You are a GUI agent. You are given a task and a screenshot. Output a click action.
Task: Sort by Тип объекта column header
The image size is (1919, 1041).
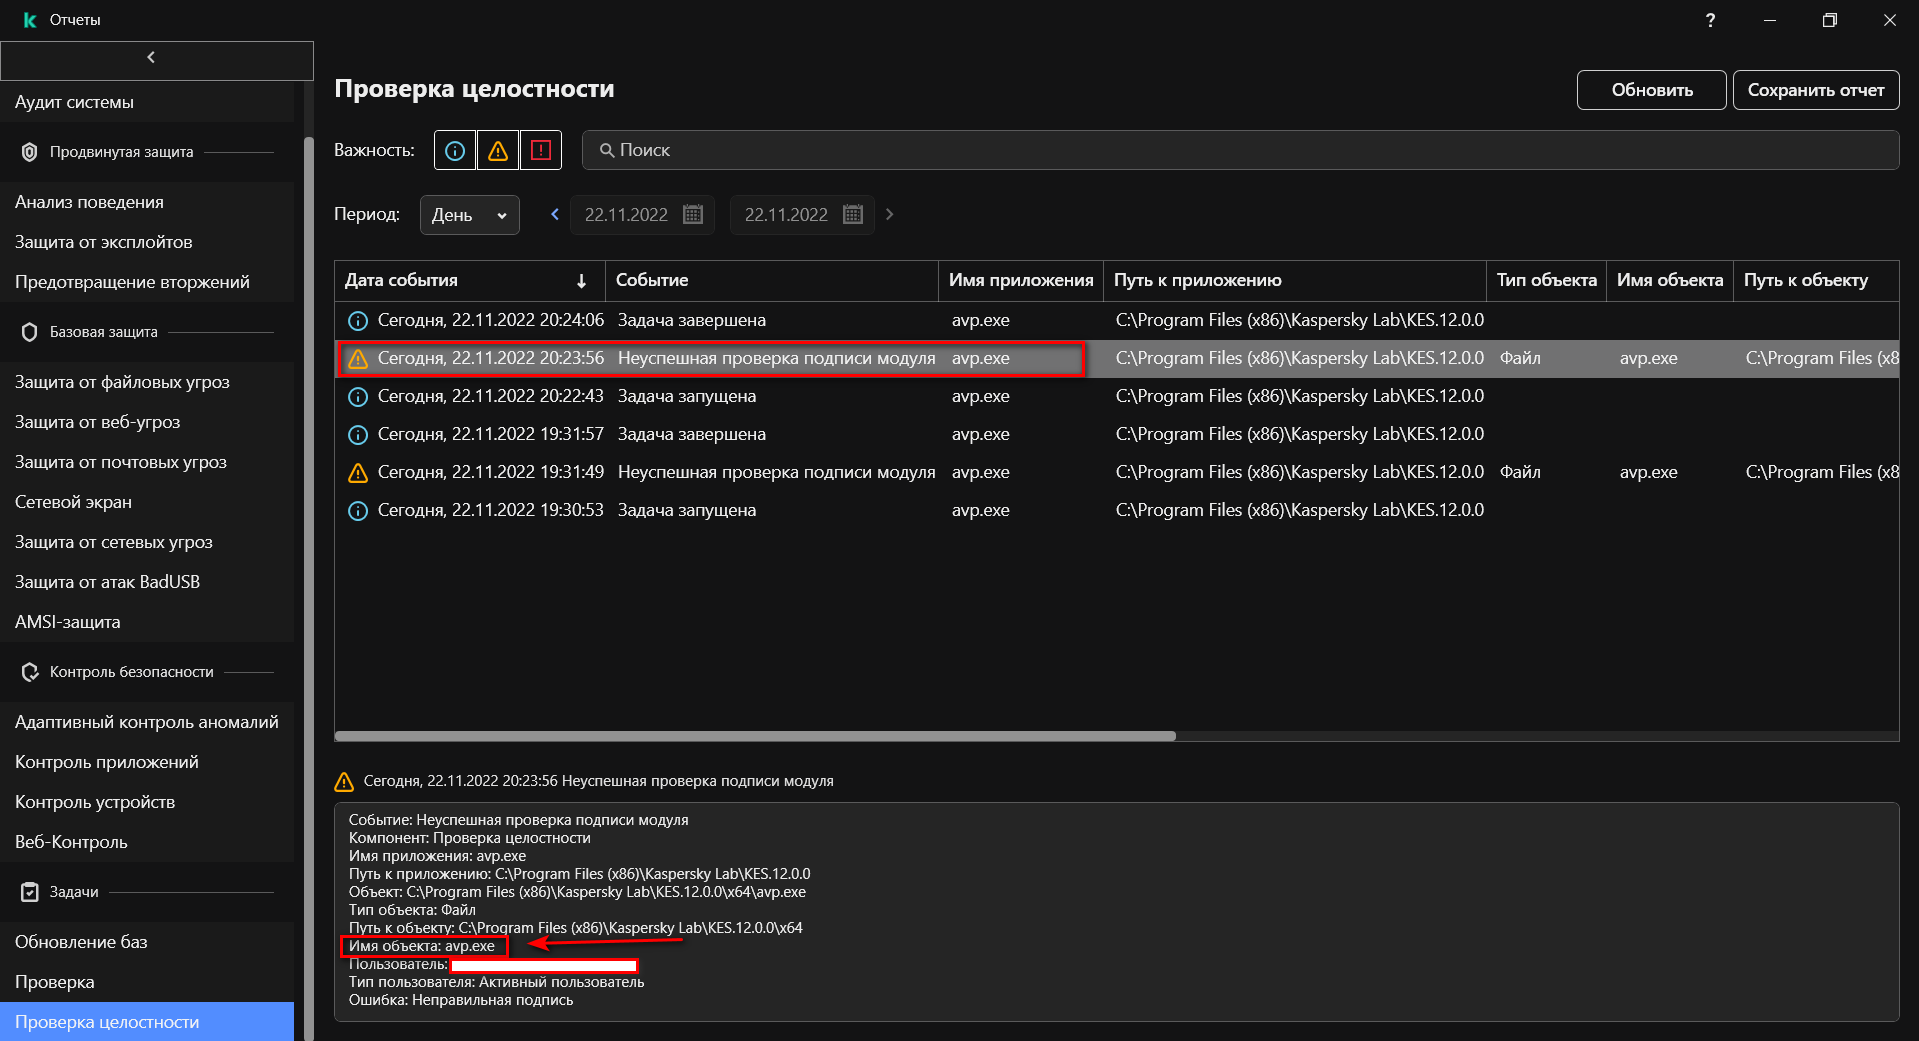[x=1546, y=280]
